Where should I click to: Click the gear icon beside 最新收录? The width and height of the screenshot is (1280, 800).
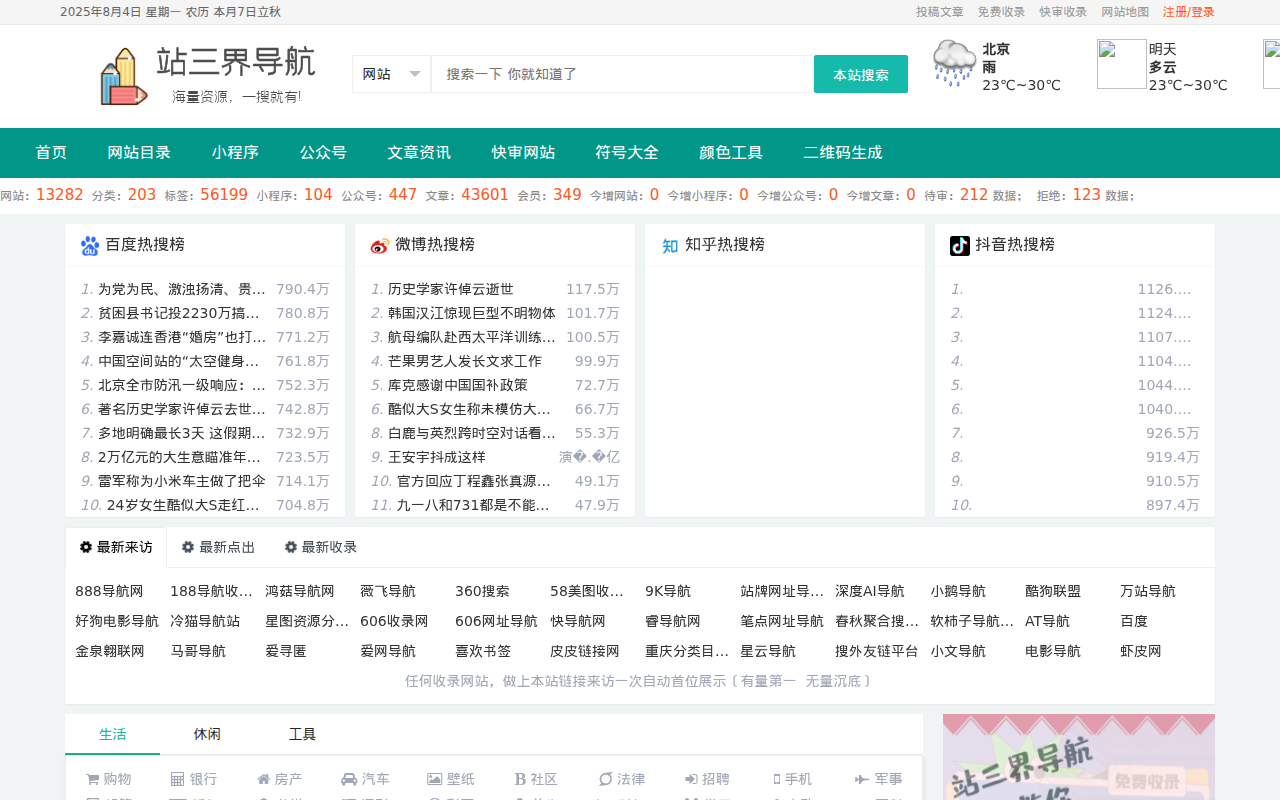pyautogui.click(x=291, y=547)
